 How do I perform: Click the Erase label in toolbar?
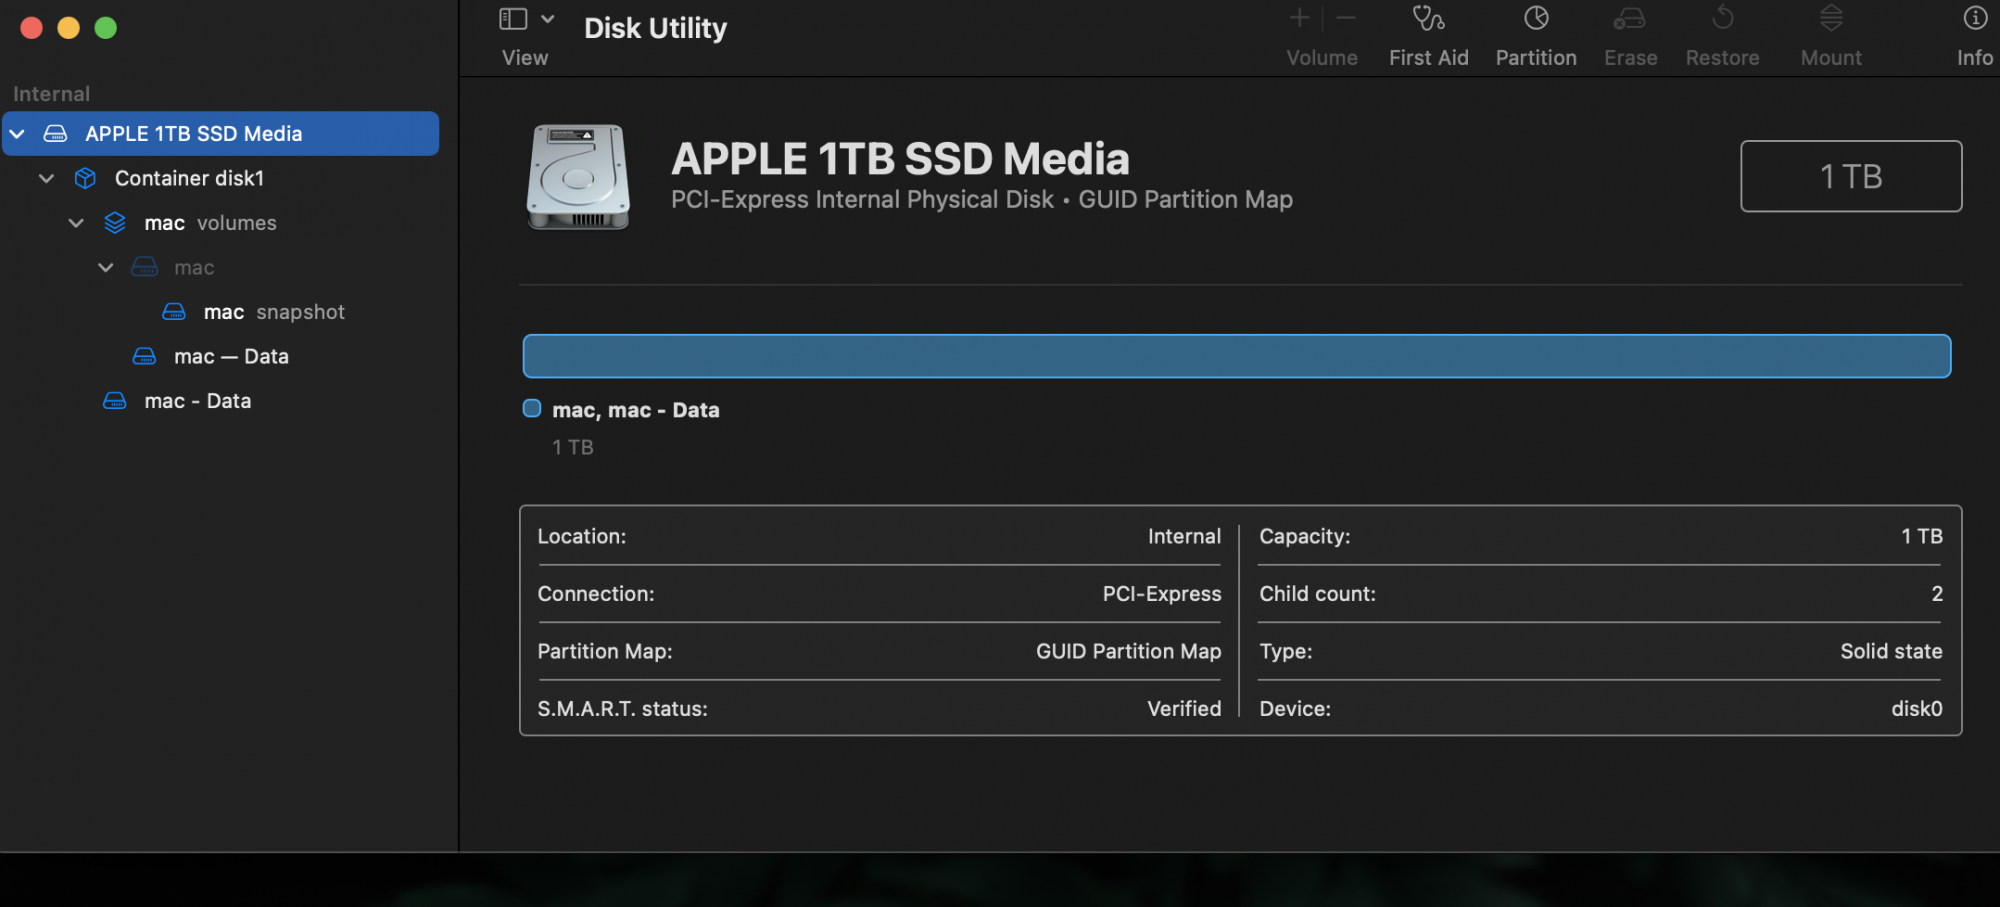[1631, 58]
